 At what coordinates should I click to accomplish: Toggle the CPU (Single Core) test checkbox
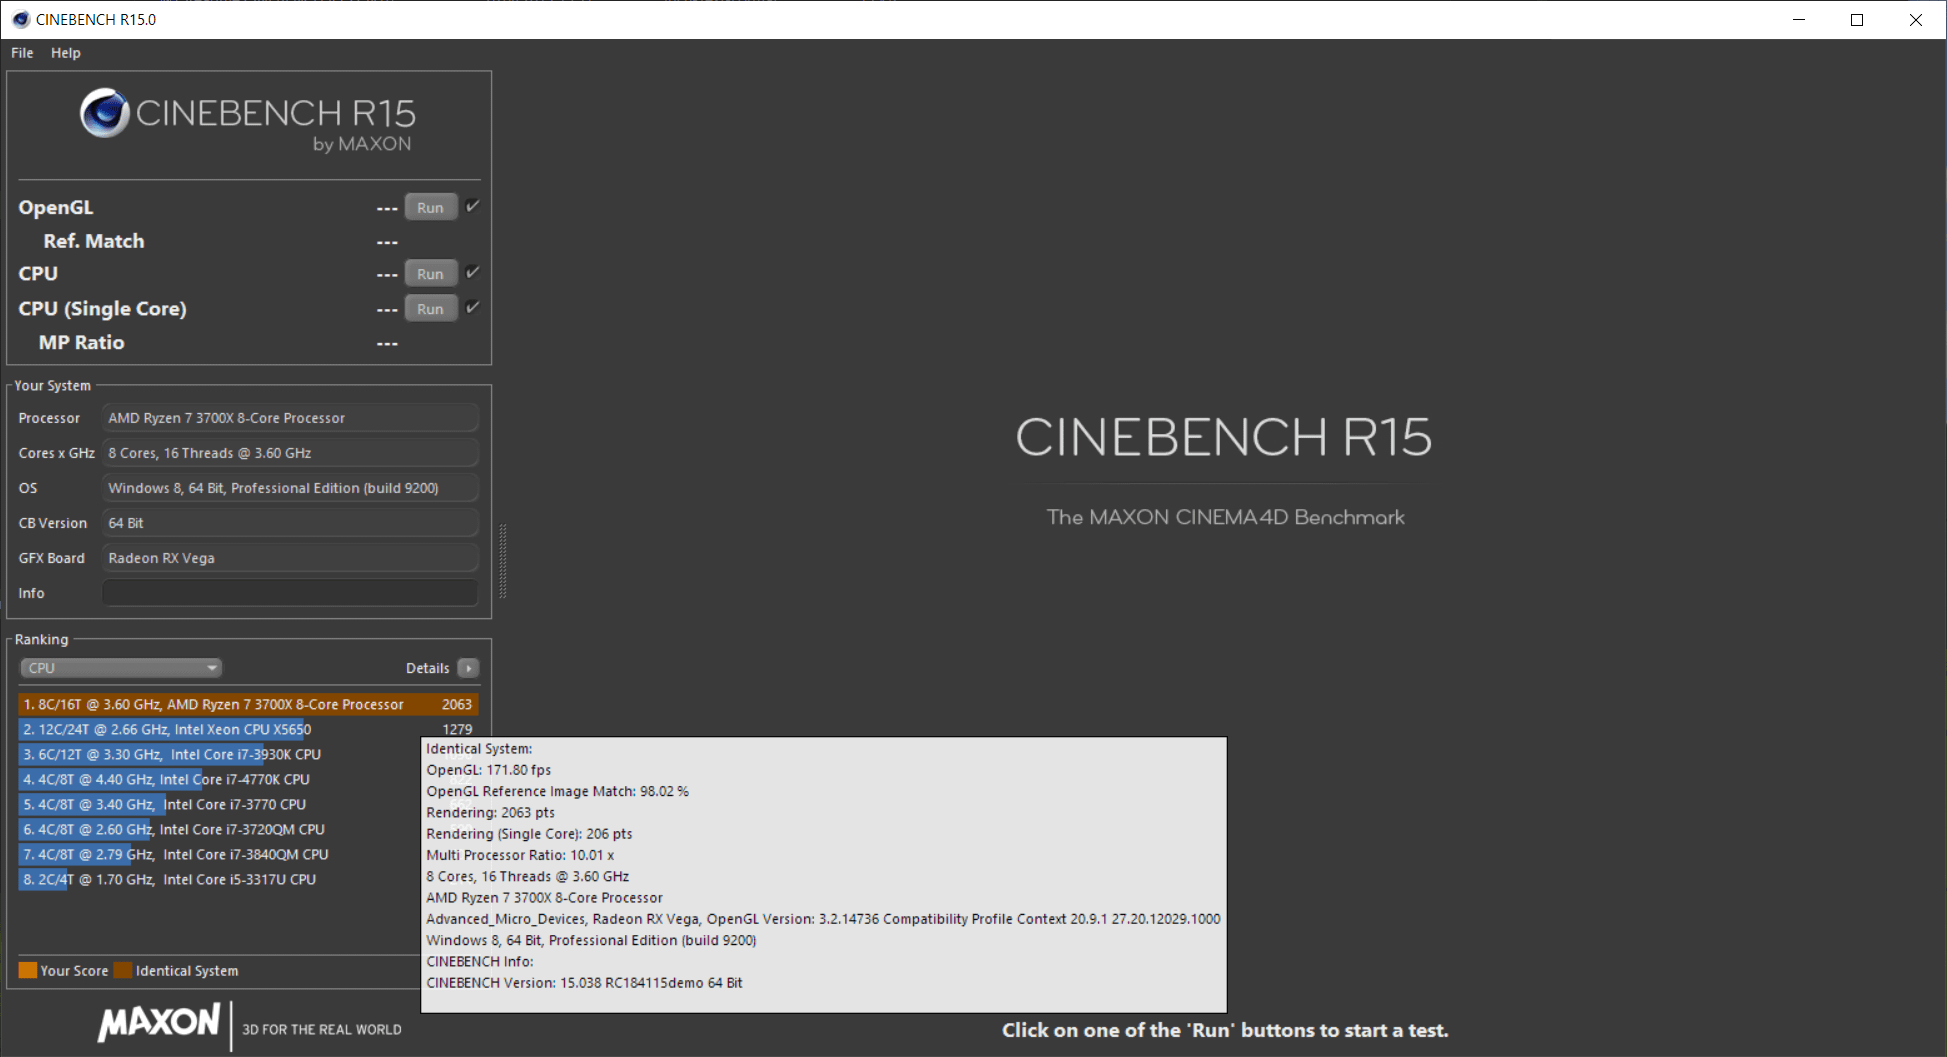pos(473,307)
